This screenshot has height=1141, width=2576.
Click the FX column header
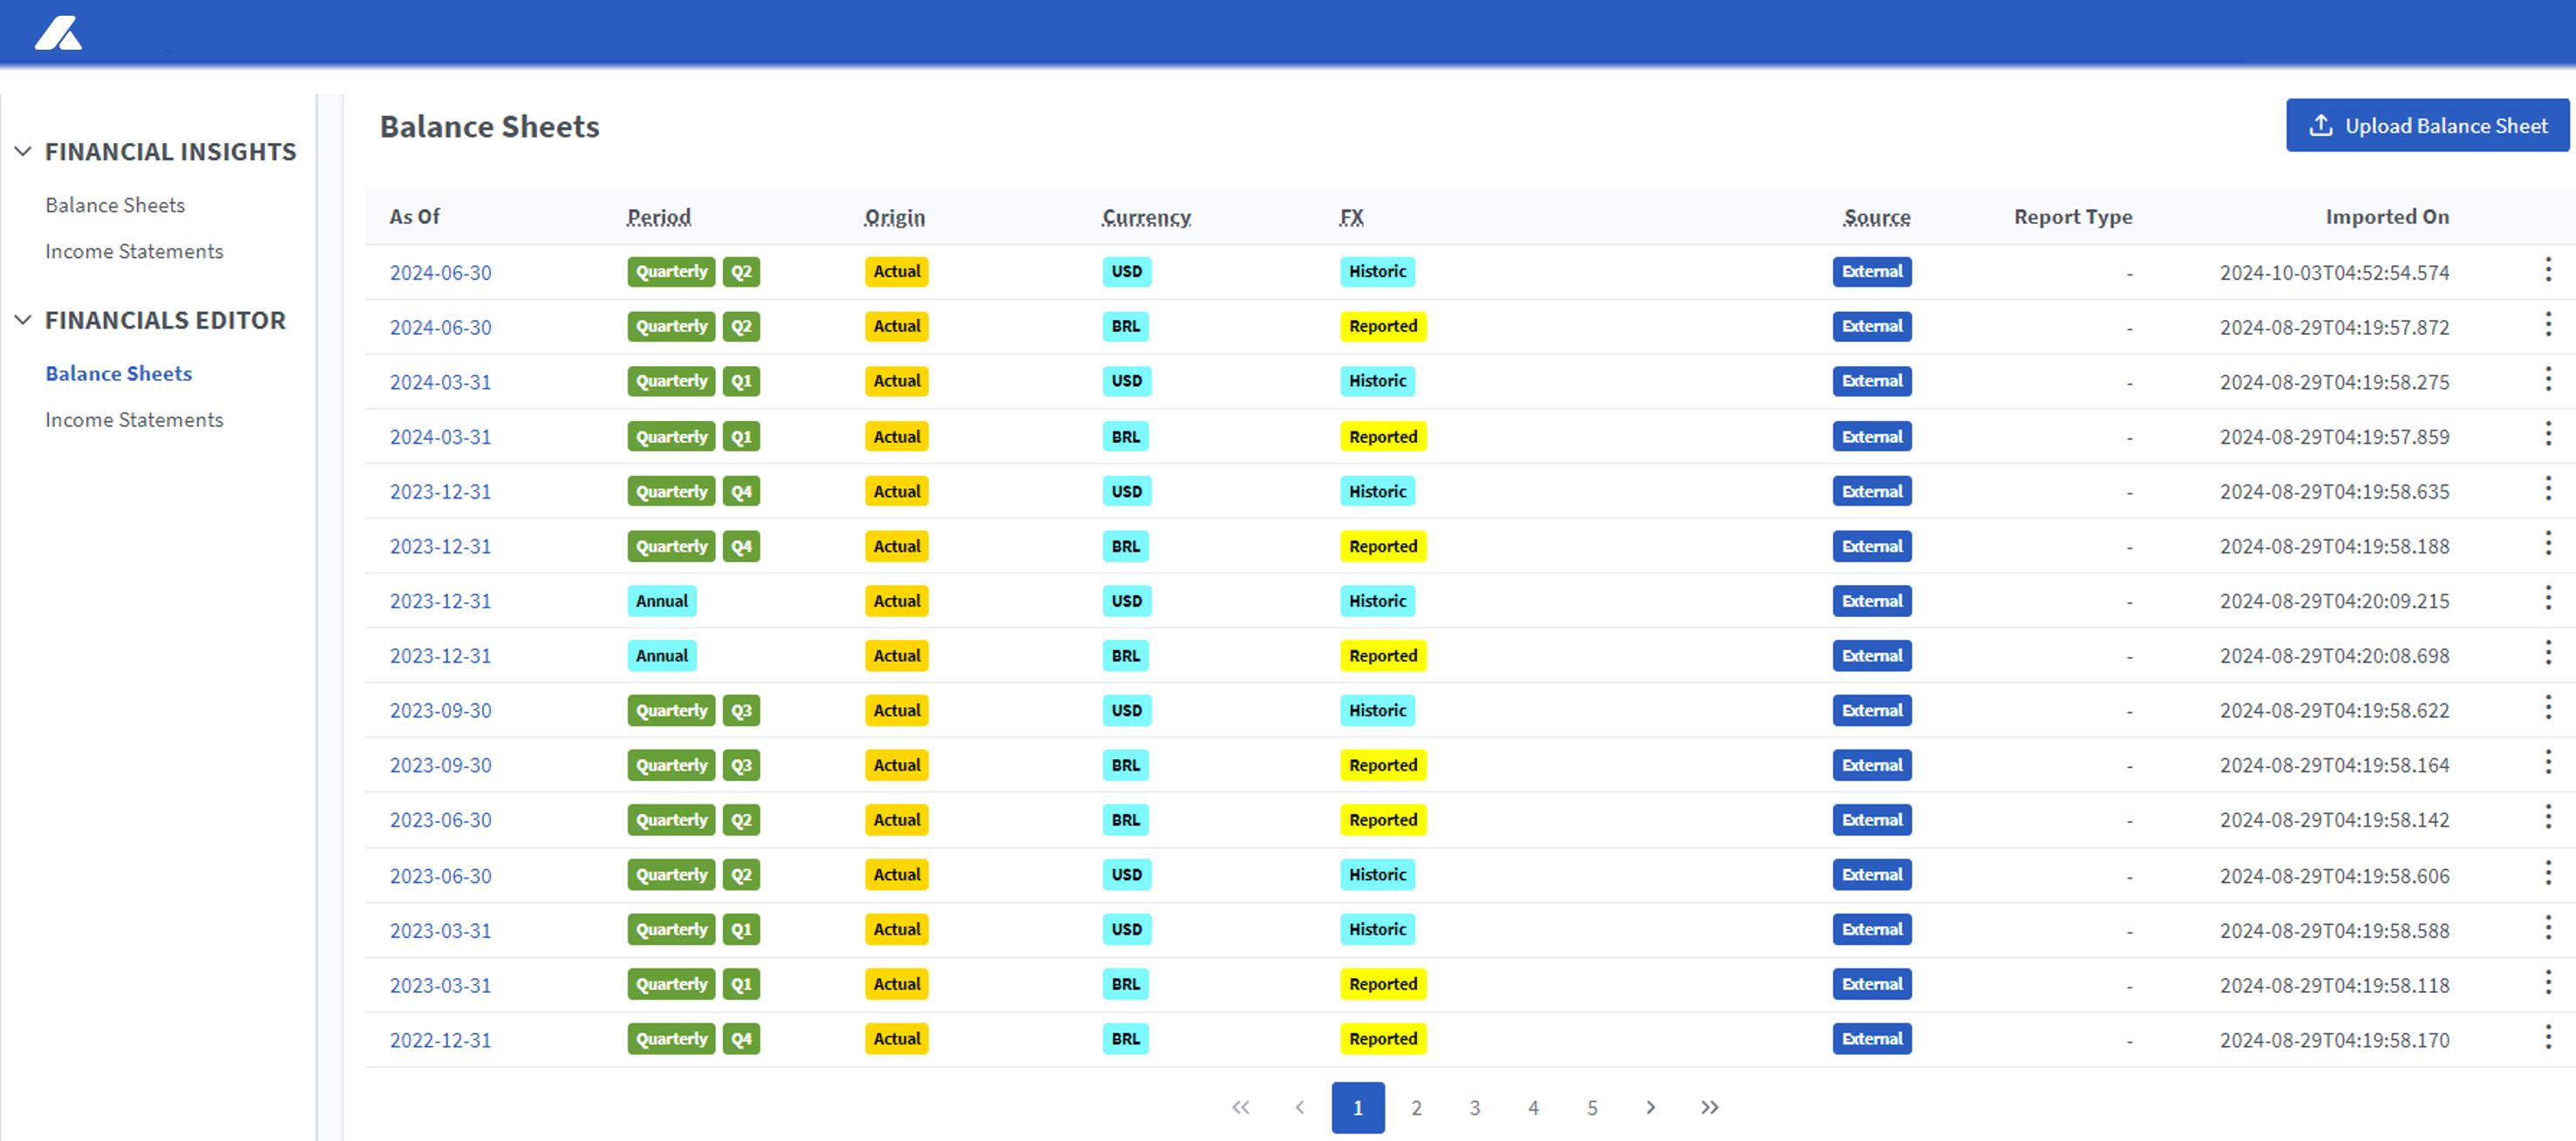pos(1351,217)
